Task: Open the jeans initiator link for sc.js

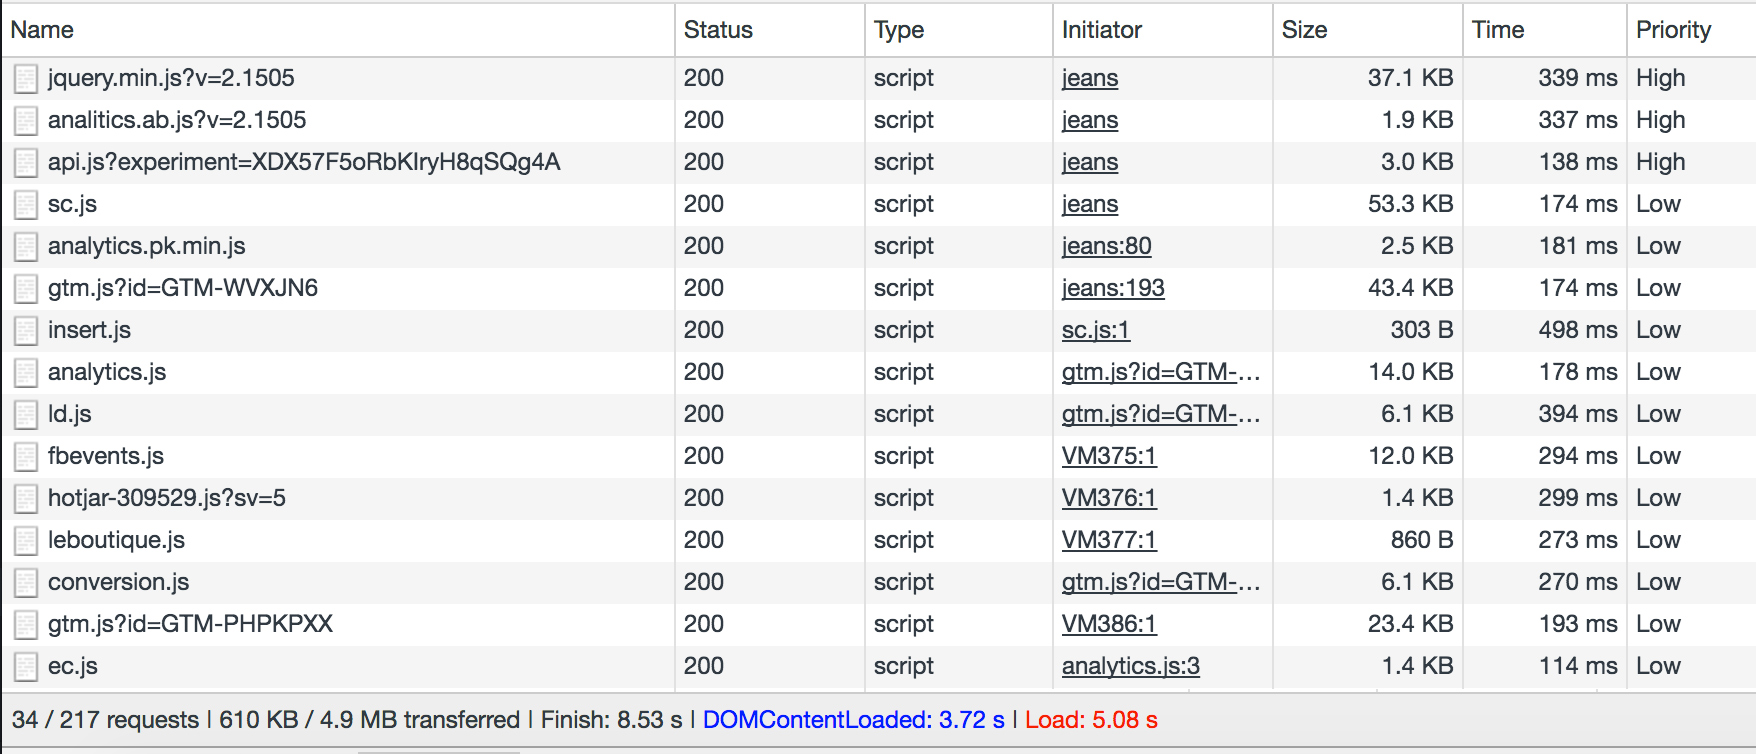Action: click(1090, 204)
